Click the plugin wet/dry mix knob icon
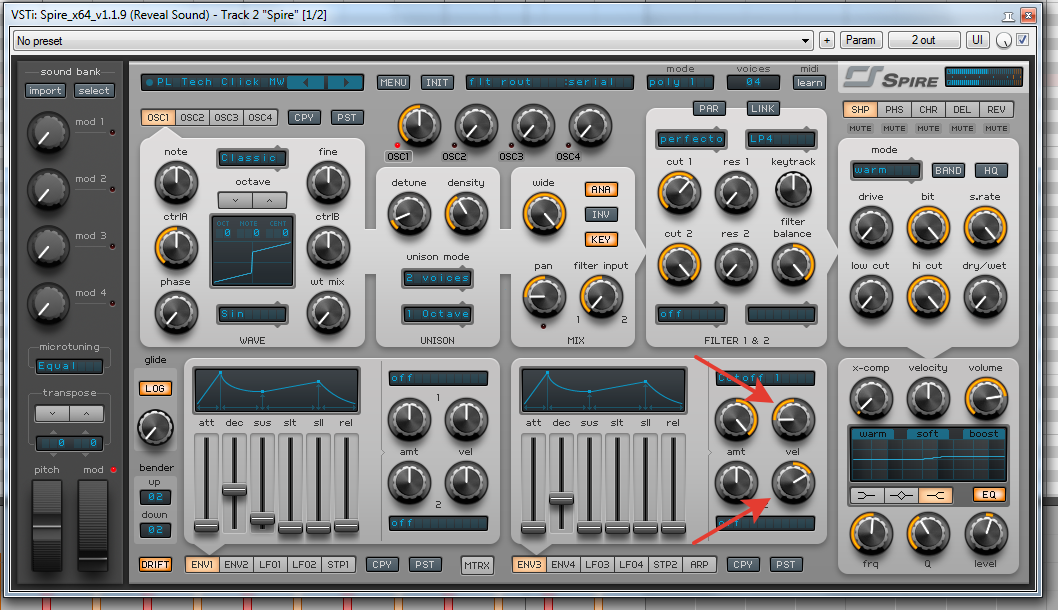1058x610 pixels. click(x=1004, y=40)
